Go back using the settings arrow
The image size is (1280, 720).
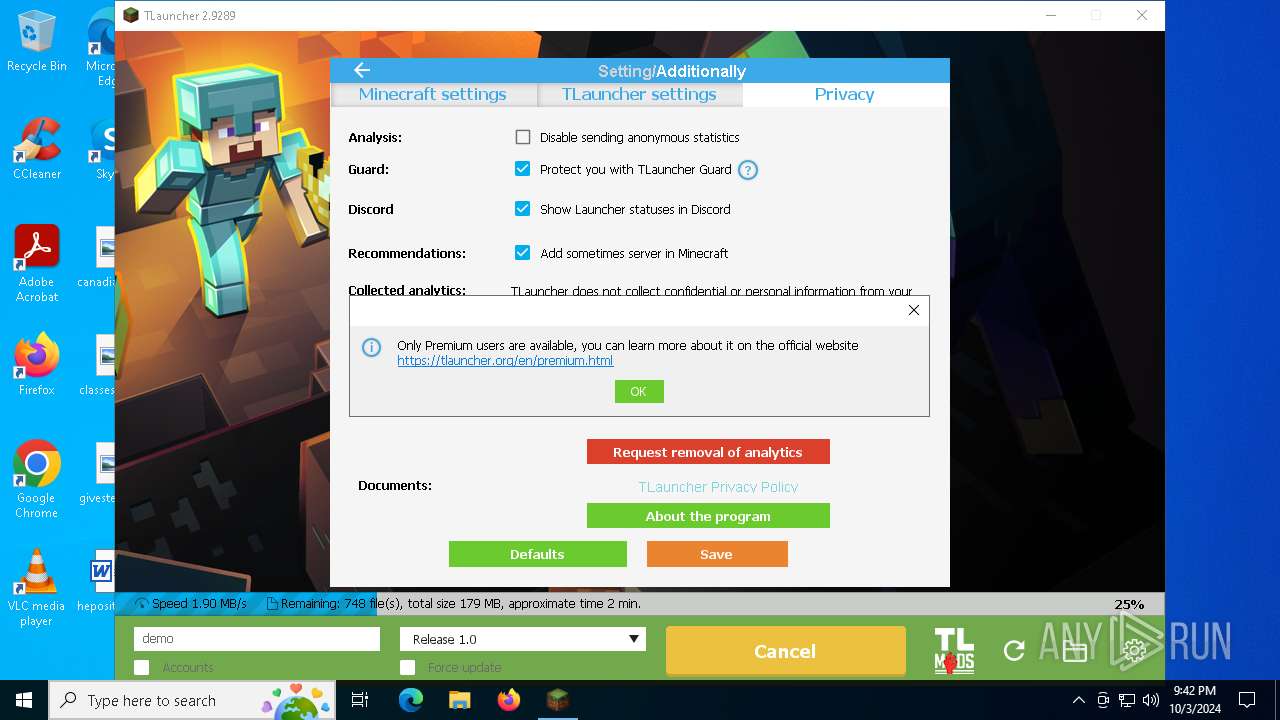pos(362,70)
